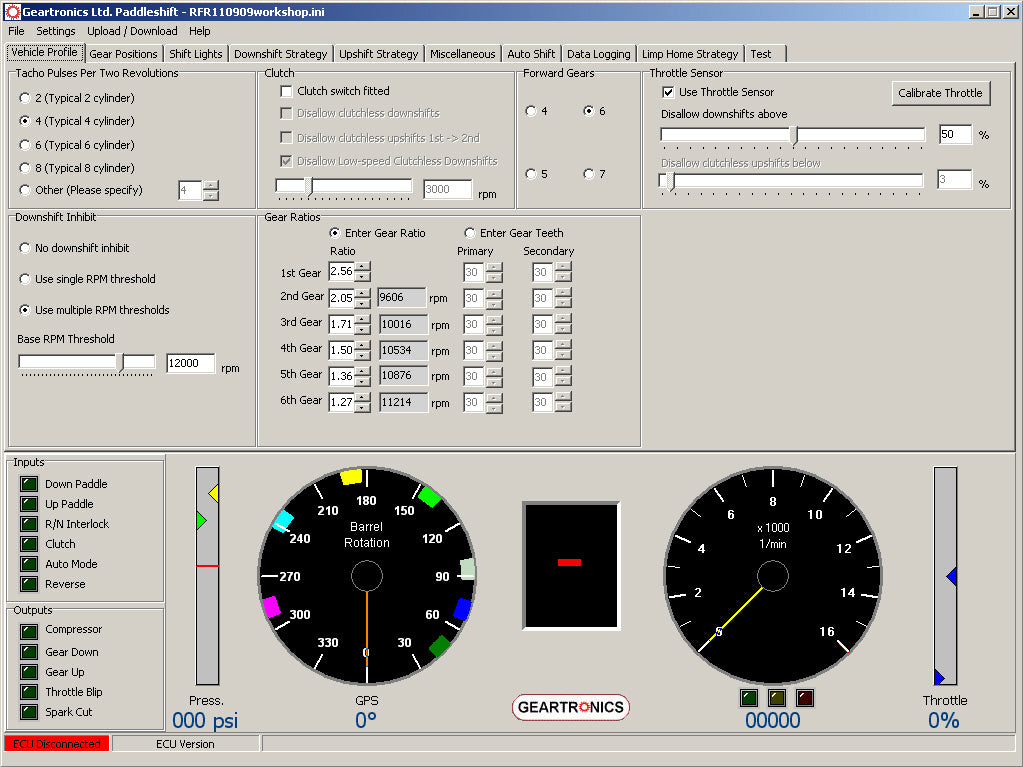Uncheck Use Throttle Sensor
This screenshot has width=1023, height=767.
click(669, 92)
